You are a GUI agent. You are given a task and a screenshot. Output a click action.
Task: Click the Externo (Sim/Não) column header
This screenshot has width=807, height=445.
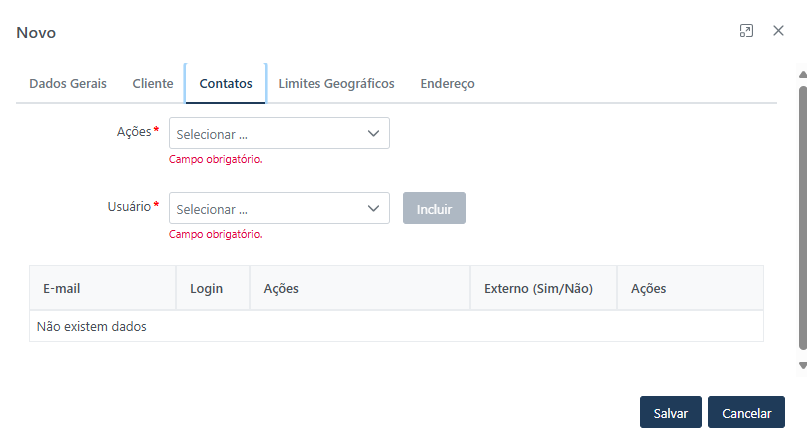click(x=538, y=288)
